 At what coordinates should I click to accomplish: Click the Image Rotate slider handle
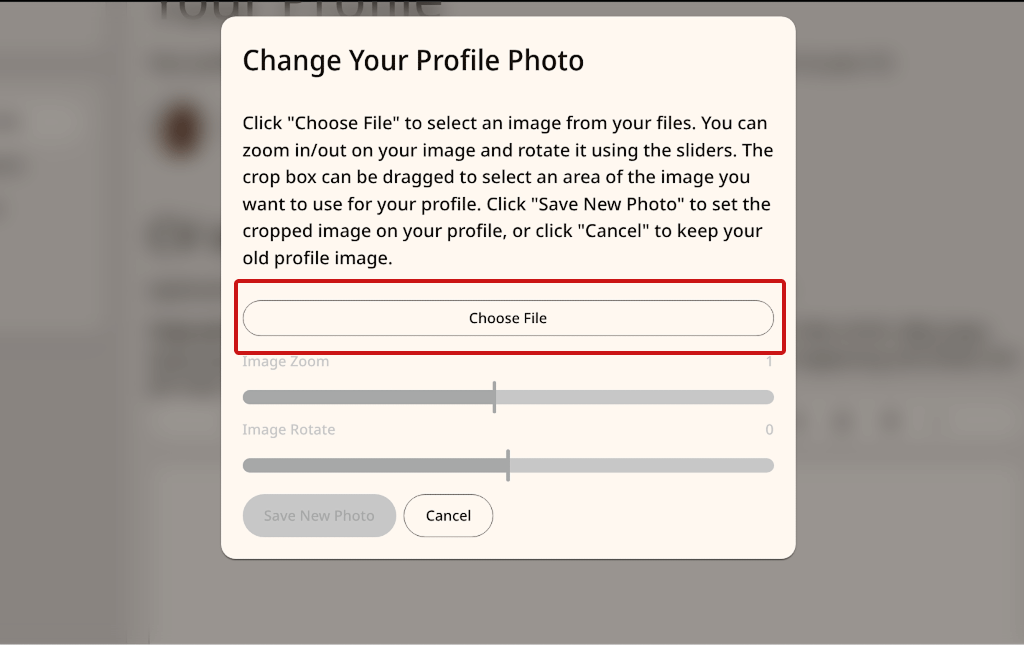coord(509,464)
